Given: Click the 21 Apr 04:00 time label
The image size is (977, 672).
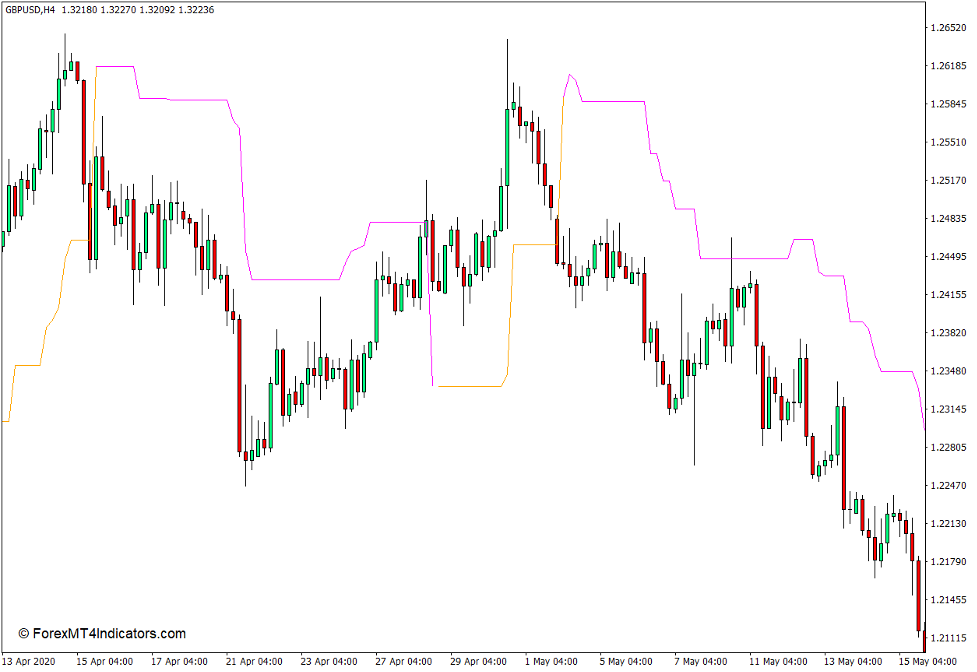Looking at the screenshot, I should pyautogui.click(x=255, y=661).
